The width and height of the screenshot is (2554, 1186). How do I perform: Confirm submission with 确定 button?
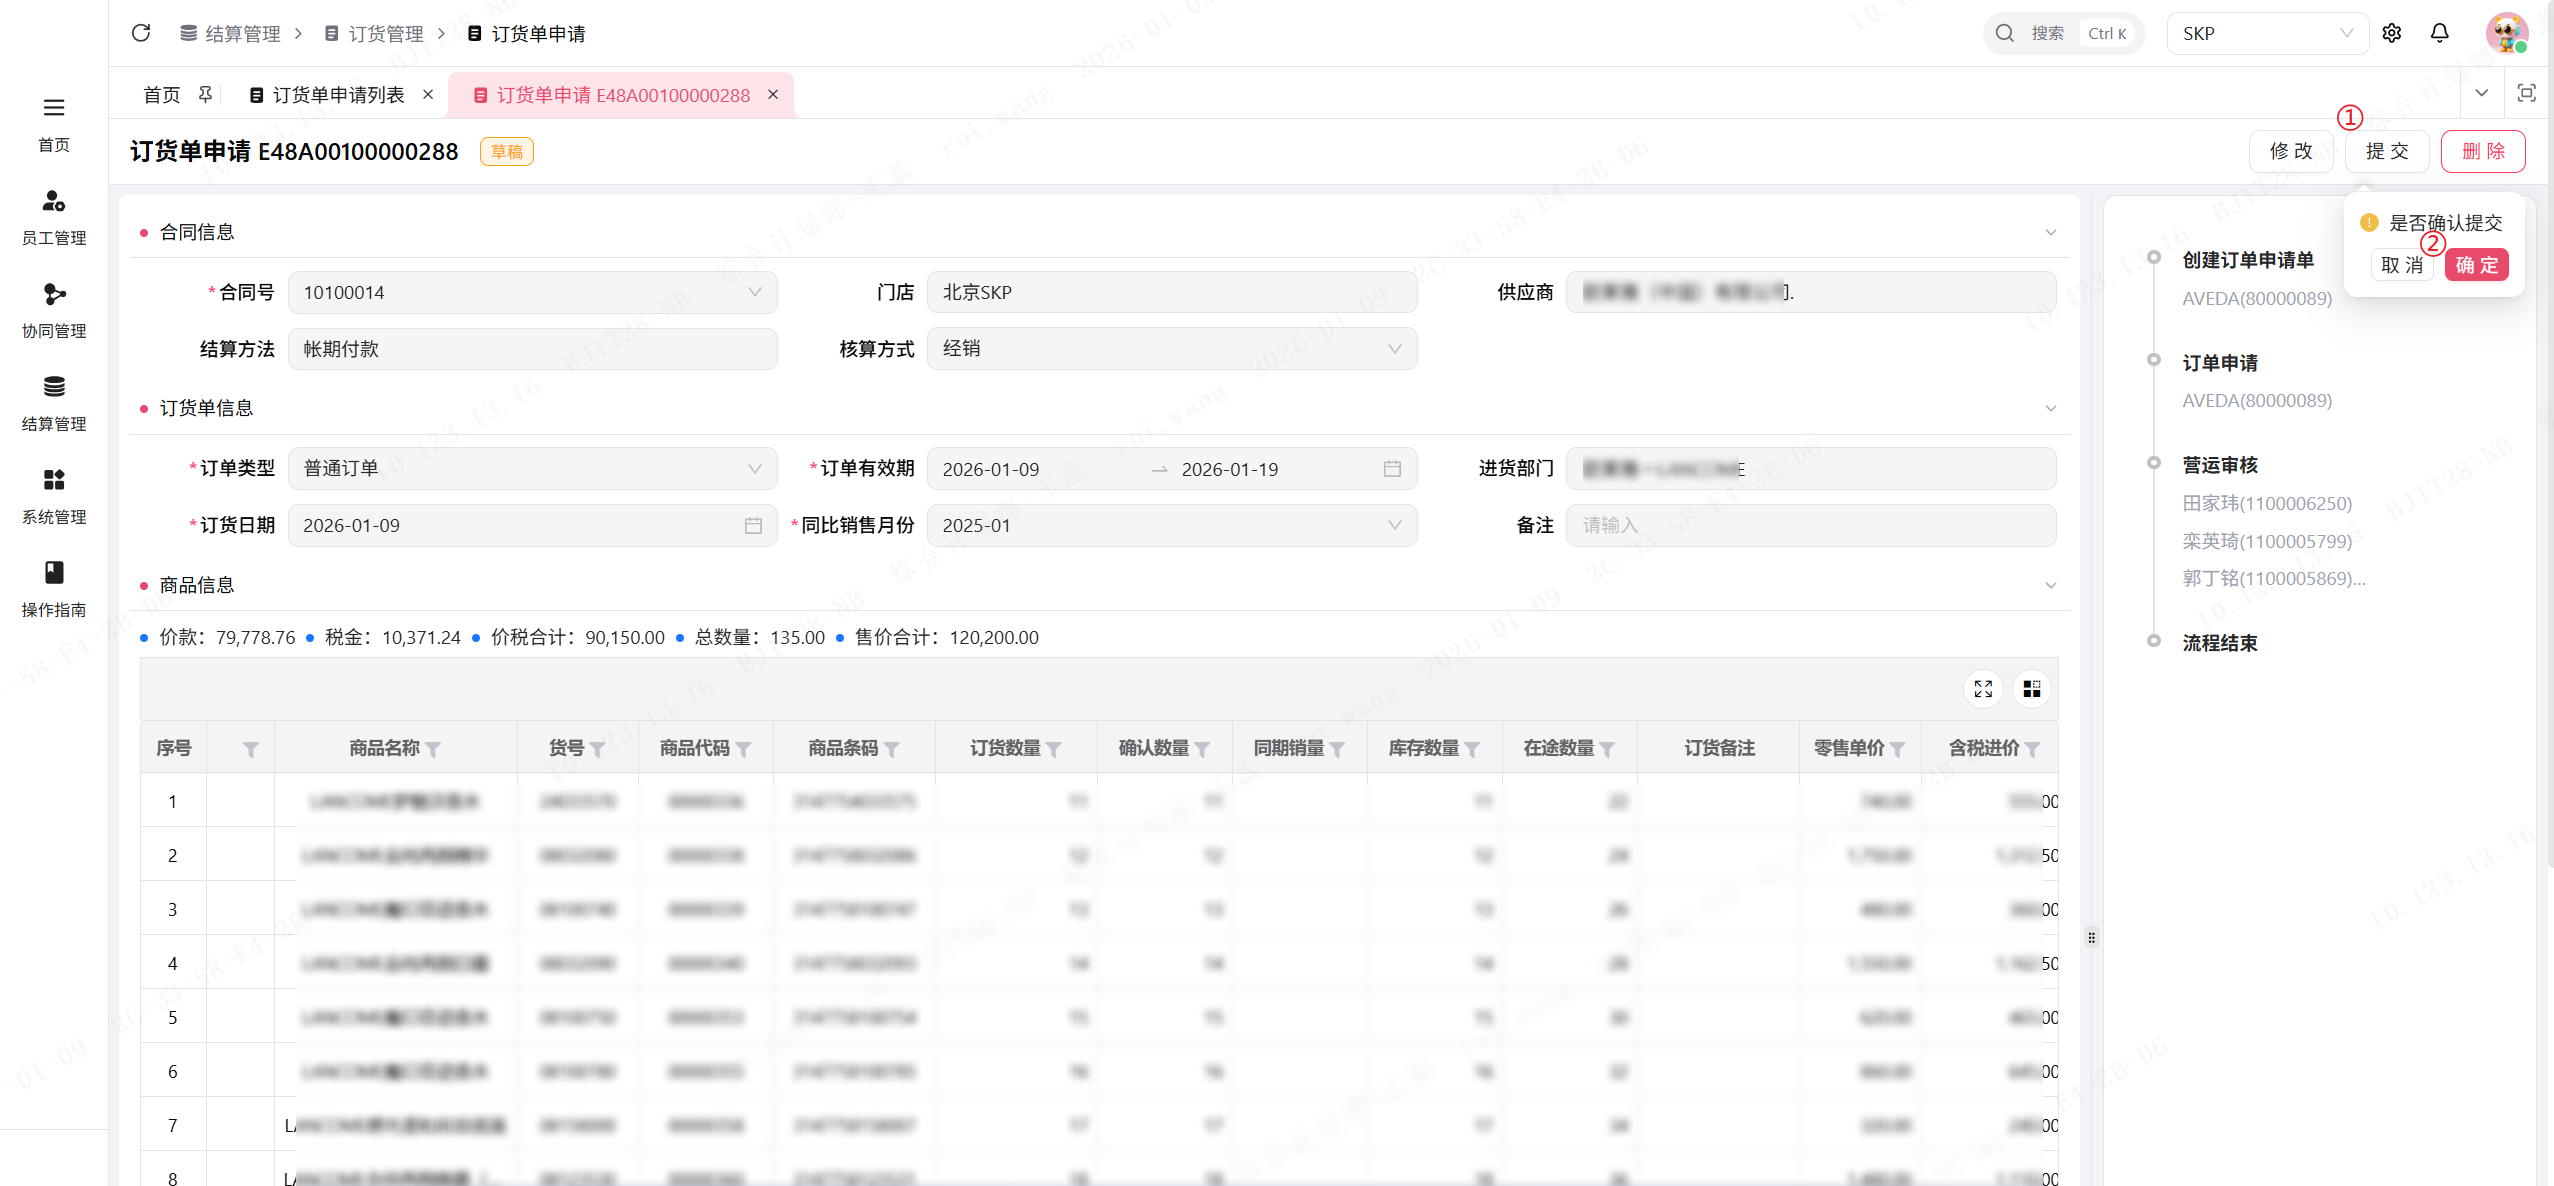pos(2476,265)
